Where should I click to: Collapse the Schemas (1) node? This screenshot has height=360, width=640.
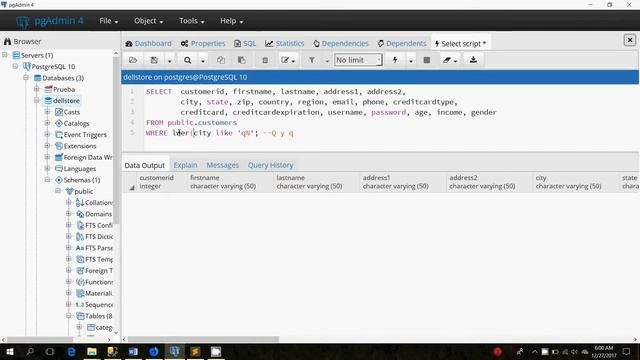(47, 180)
